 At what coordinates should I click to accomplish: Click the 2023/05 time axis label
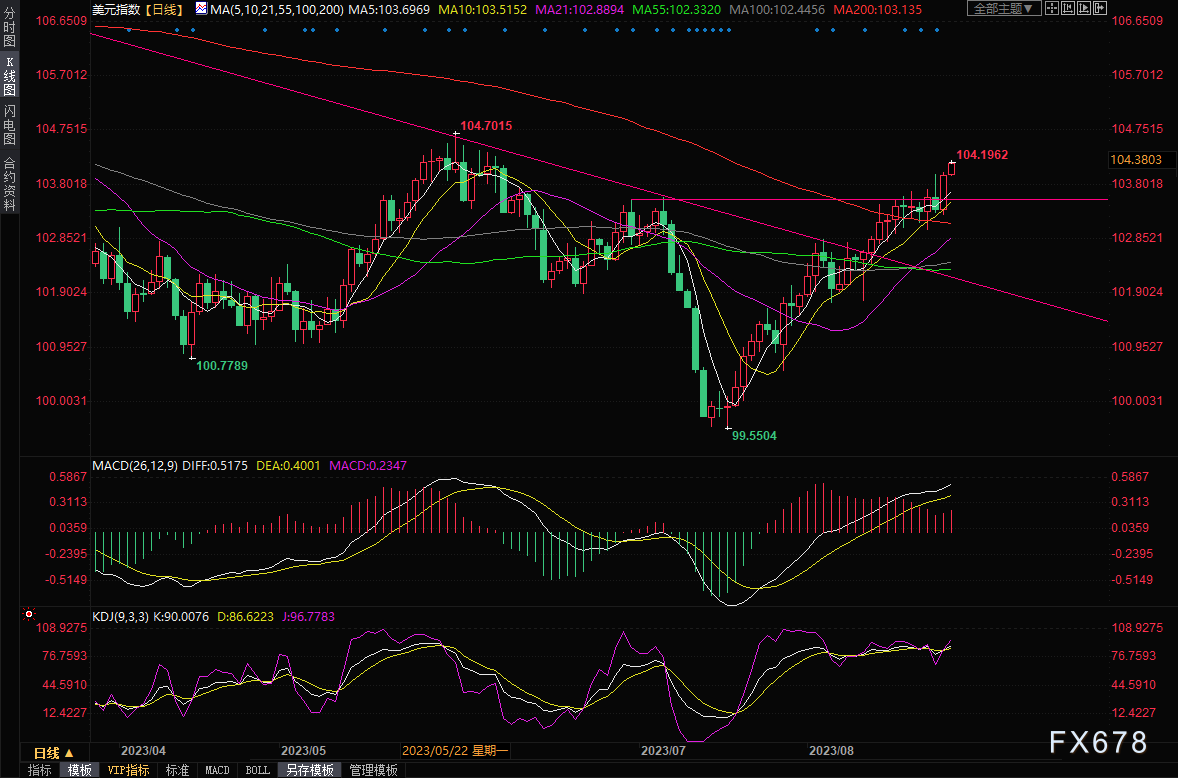(304, 750)
